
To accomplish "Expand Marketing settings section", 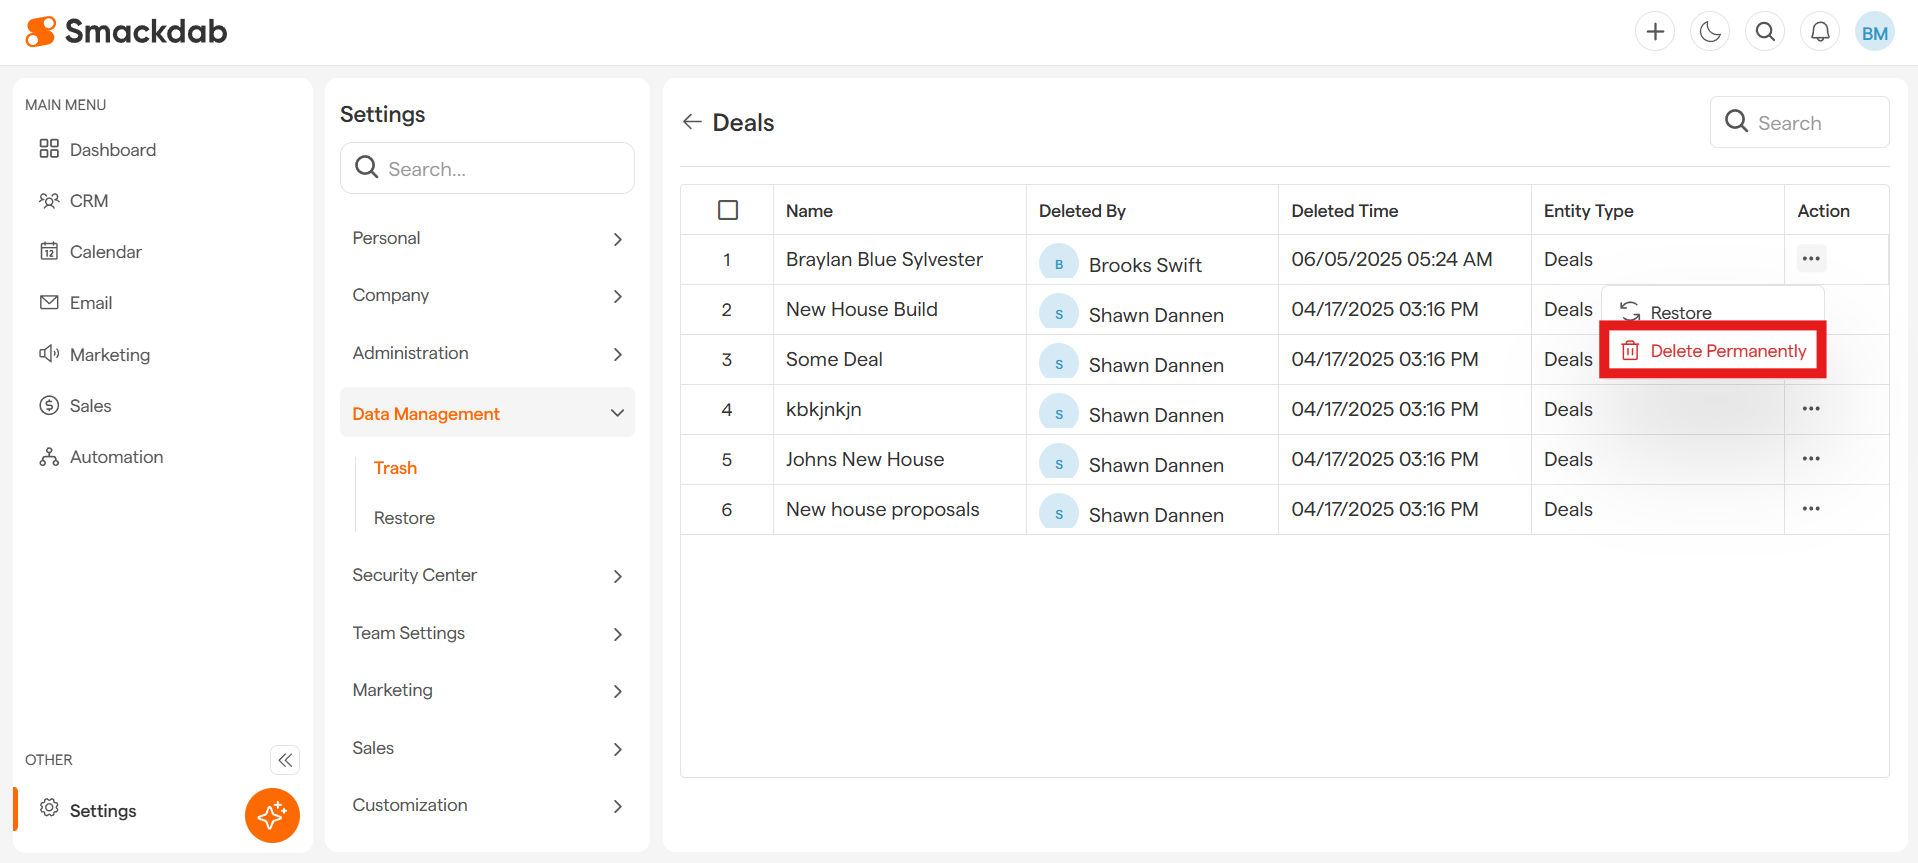I will point(487,690).
